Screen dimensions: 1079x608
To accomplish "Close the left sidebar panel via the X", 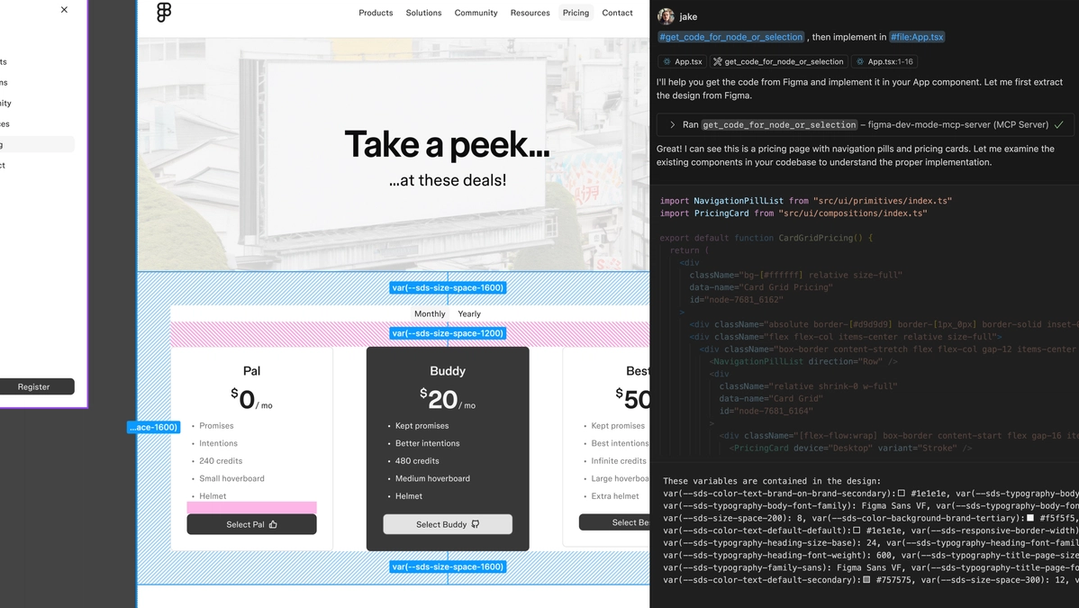I will point(63,9).
